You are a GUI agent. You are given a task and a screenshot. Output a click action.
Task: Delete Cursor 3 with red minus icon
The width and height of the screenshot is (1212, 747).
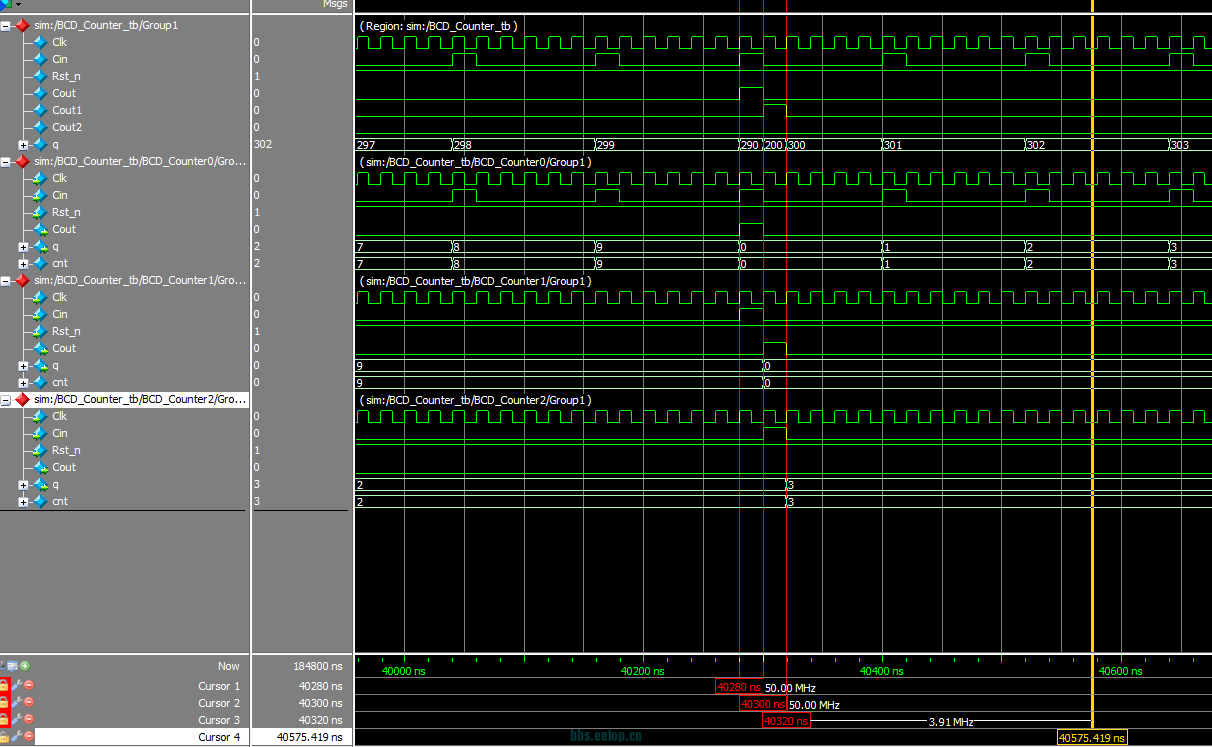click(29, 719)
